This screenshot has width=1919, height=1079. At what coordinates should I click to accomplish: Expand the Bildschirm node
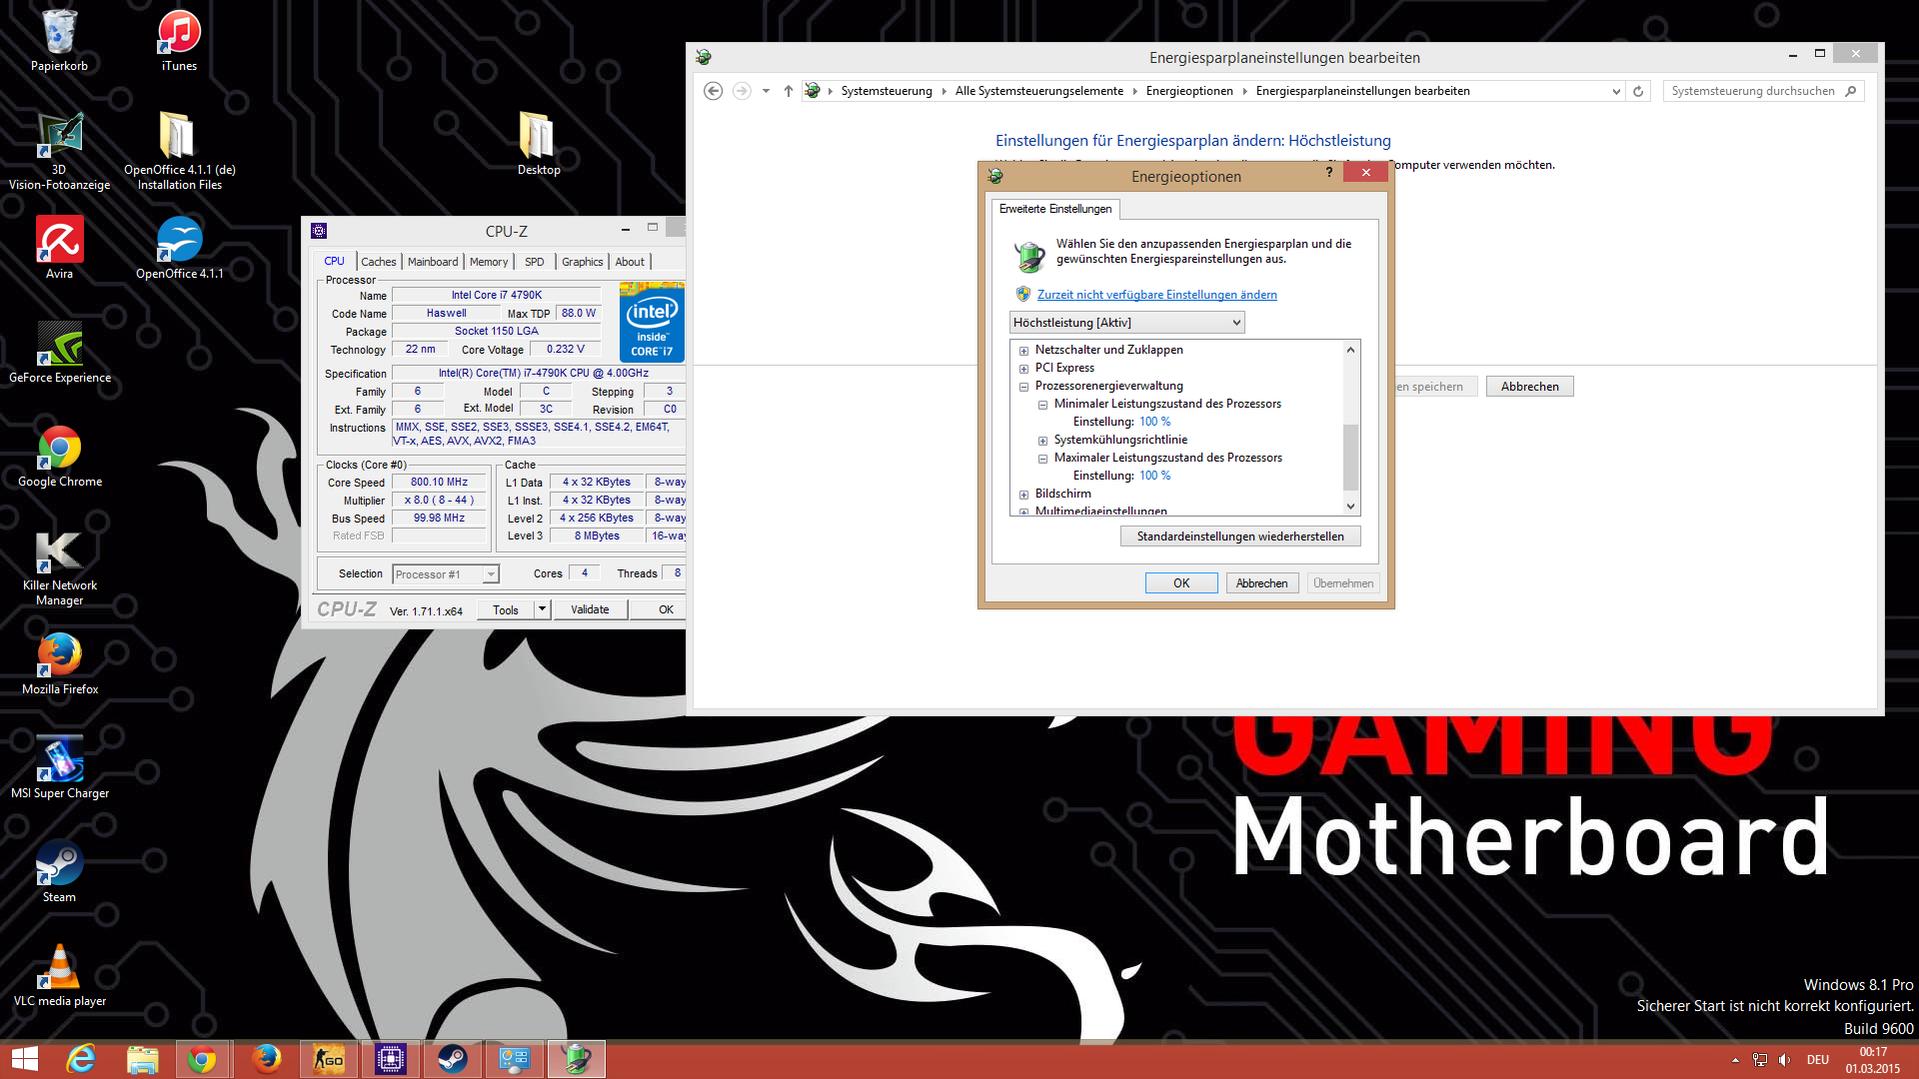[x=1023, y=495]
